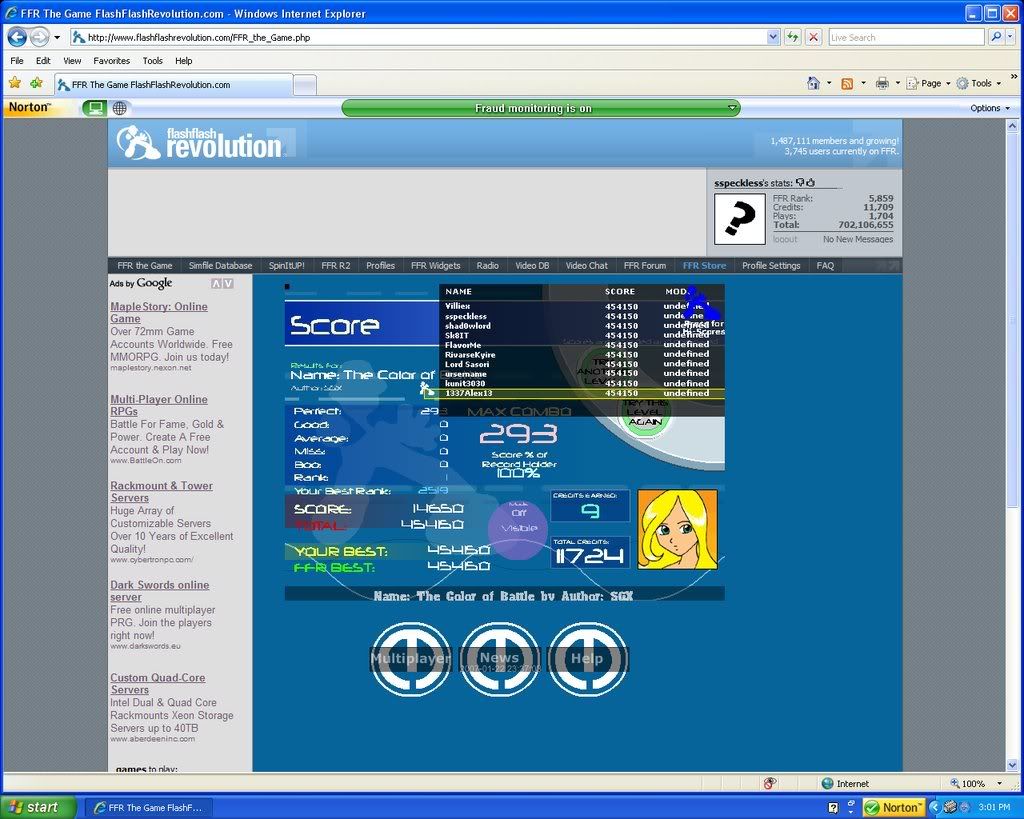
Task: Open the Simfile Database nav tab
Action: (220, 266)
